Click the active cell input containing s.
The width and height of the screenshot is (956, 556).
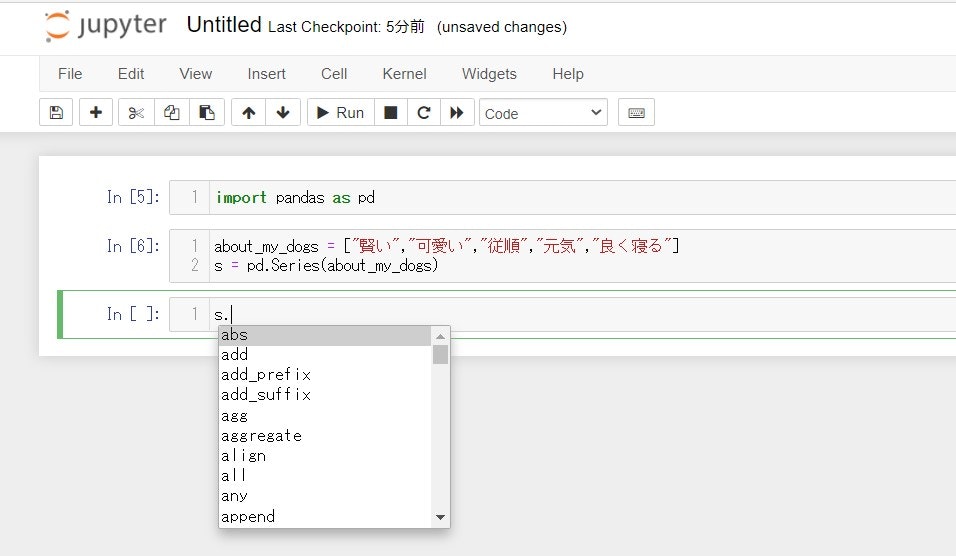pos(582,315)
